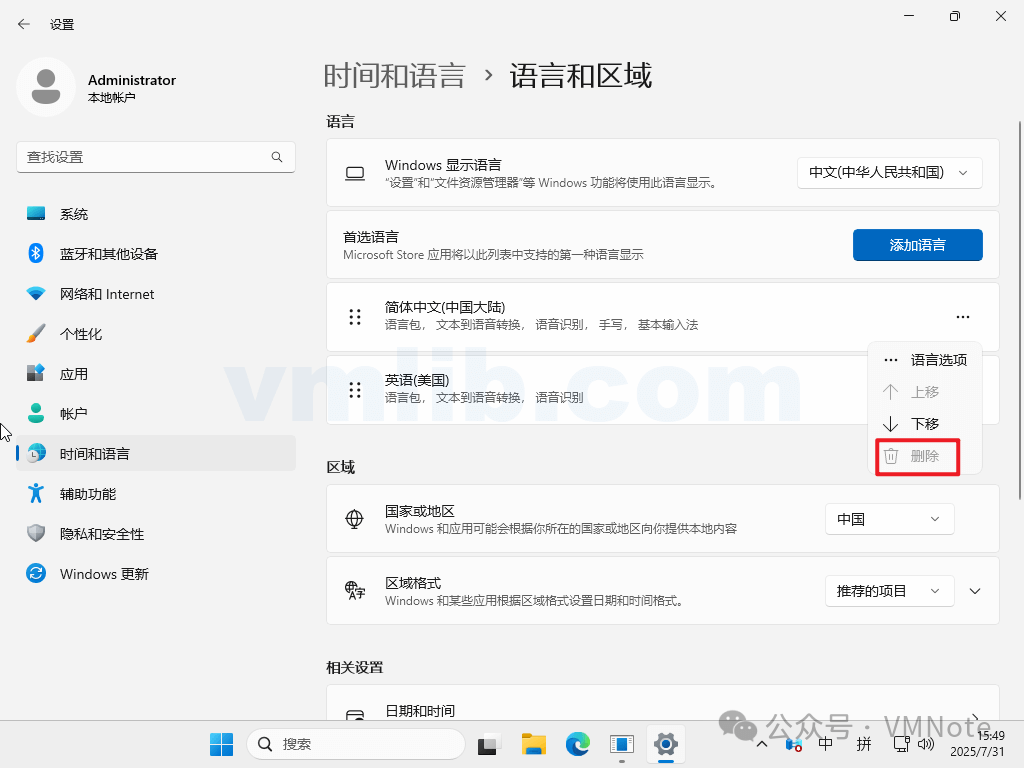Expand the 区域格式 row chevron
The image size is (1024, 768).
click(x=976, y=591)
